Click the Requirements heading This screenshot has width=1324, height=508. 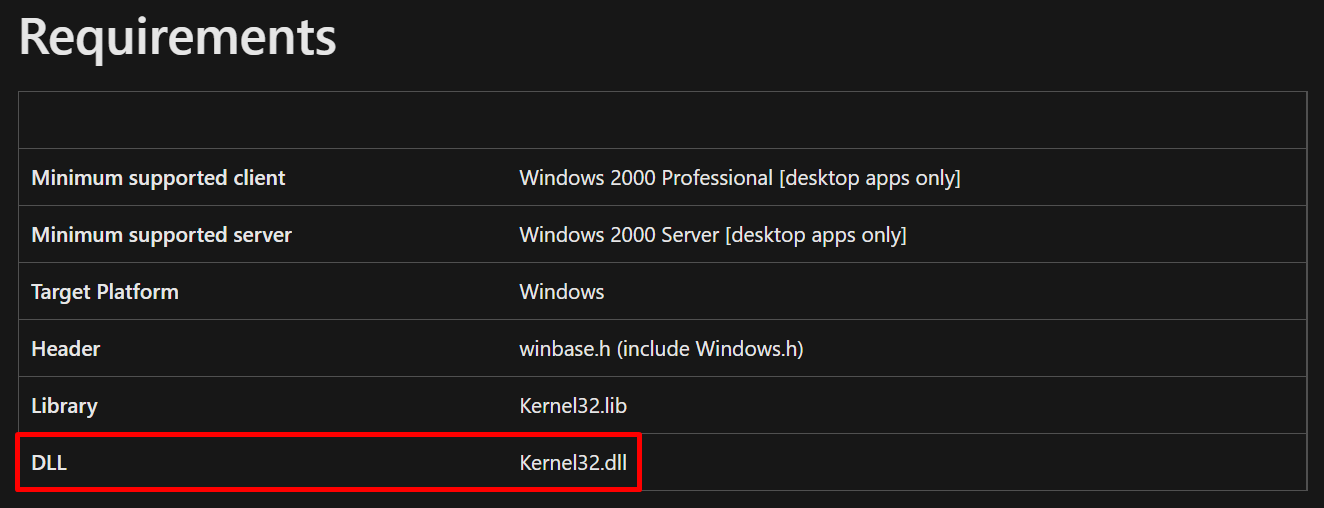click(178, 38)
